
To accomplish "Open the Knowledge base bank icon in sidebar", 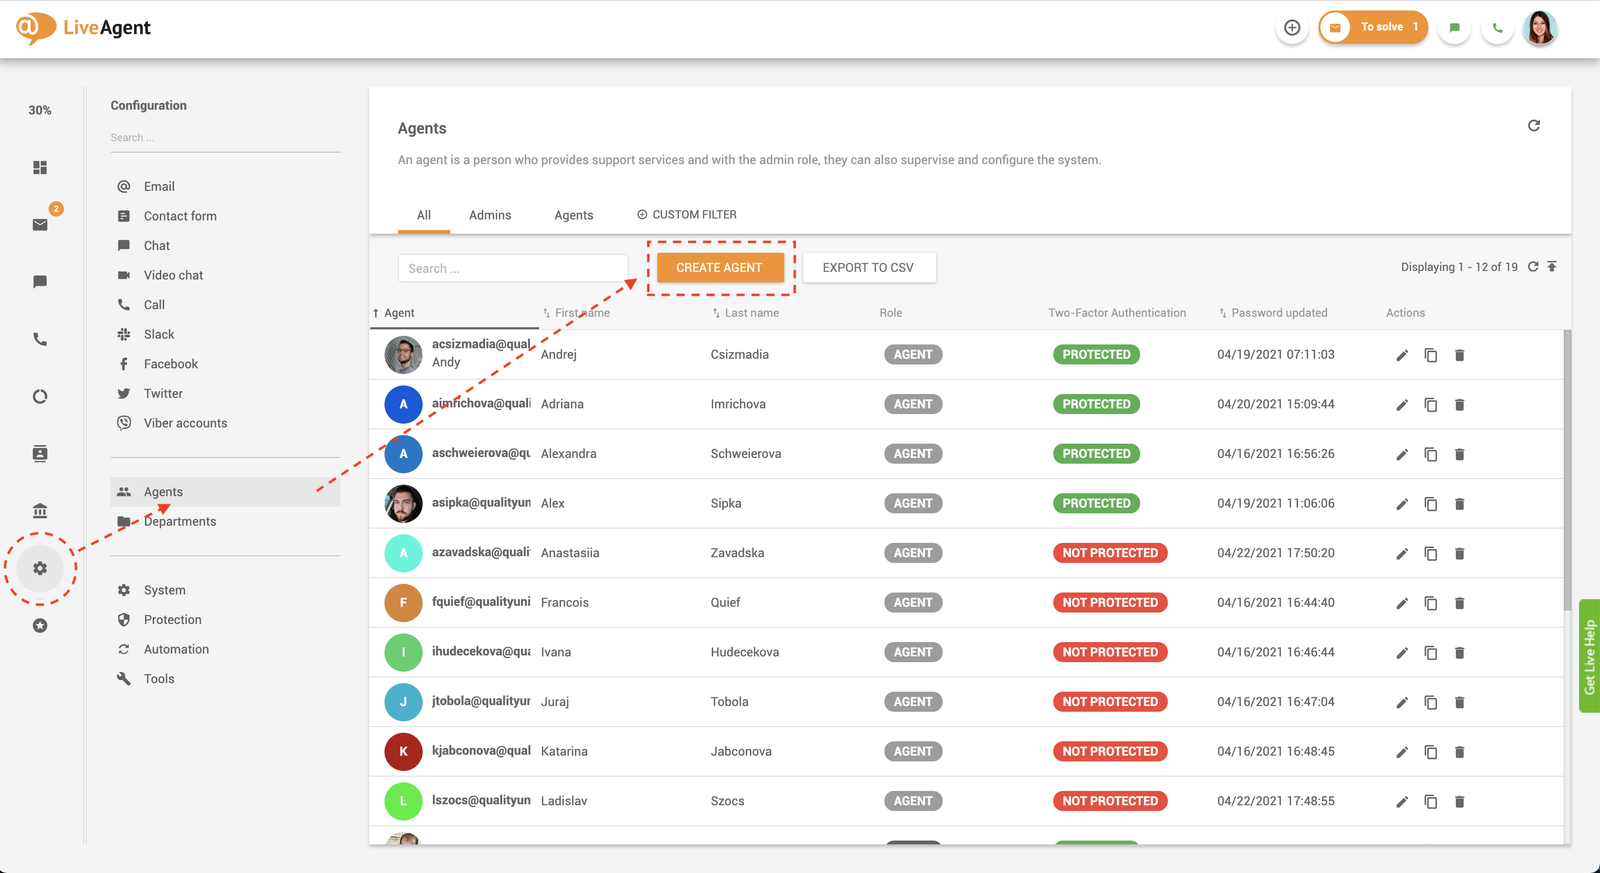I will click(40, 511).
